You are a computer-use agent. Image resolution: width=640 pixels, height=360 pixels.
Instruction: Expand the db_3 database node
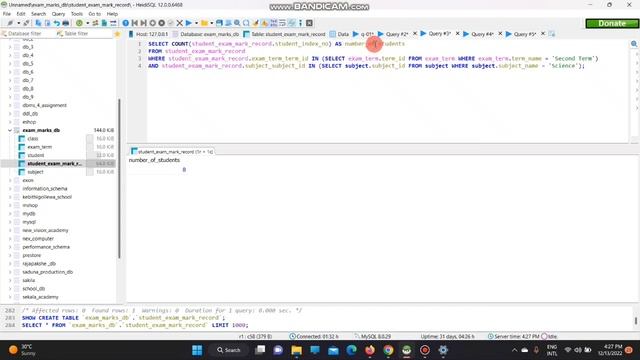(x=10, y=47)
